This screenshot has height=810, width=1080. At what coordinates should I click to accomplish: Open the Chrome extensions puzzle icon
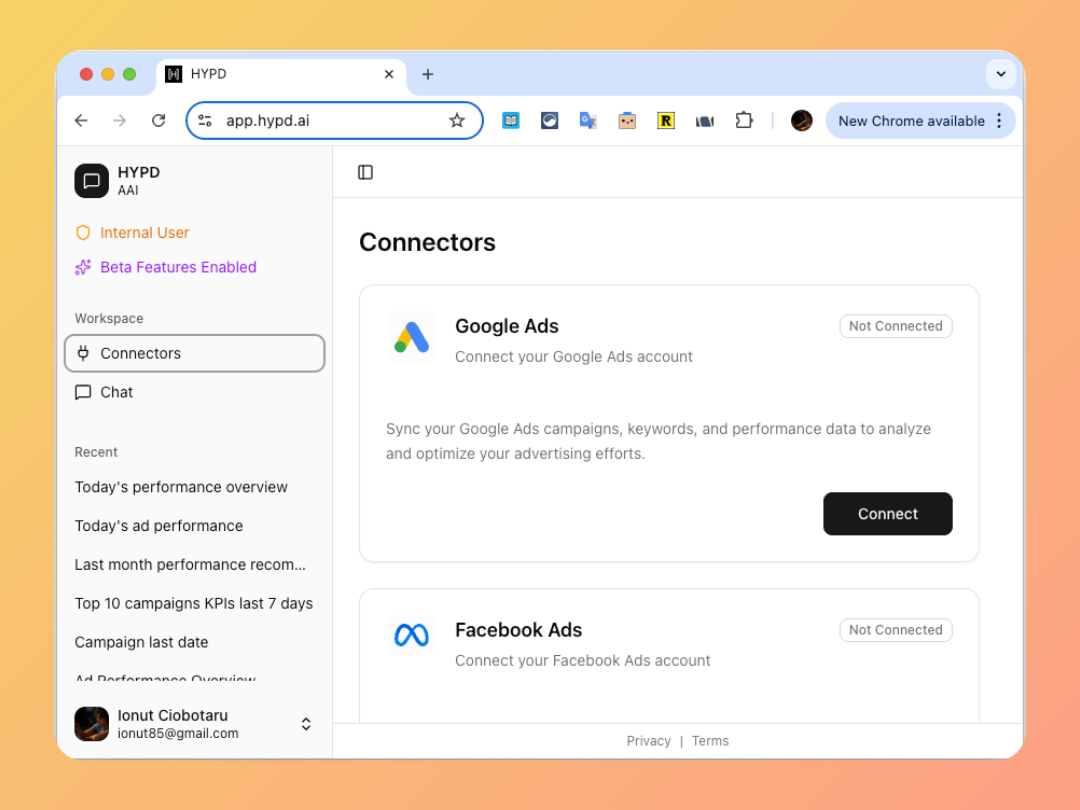tap(744, 120)
